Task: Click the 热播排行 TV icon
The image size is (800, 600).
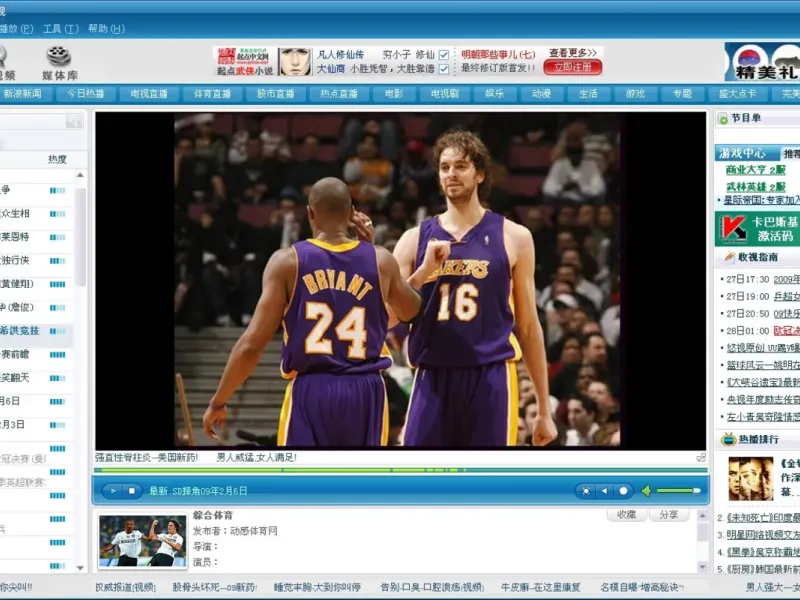Action: click(x=729, y=439)
